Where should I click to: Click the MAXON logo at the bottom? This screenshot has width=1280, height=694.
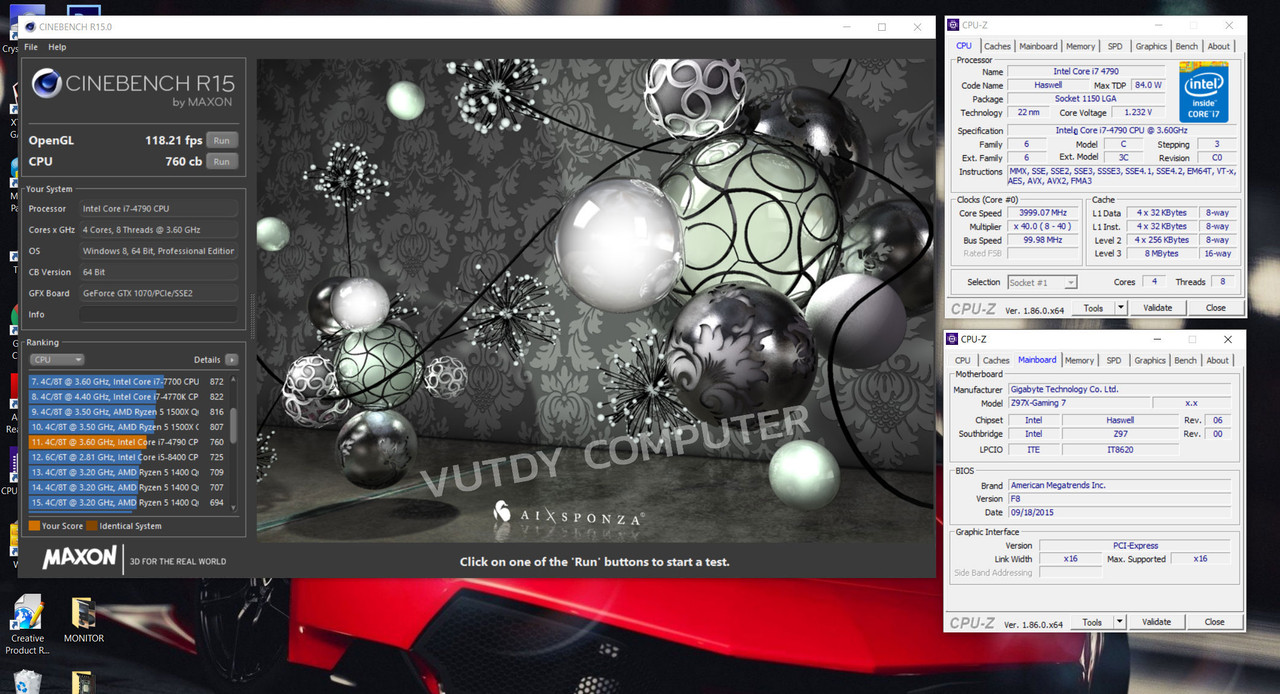point(79,558)
